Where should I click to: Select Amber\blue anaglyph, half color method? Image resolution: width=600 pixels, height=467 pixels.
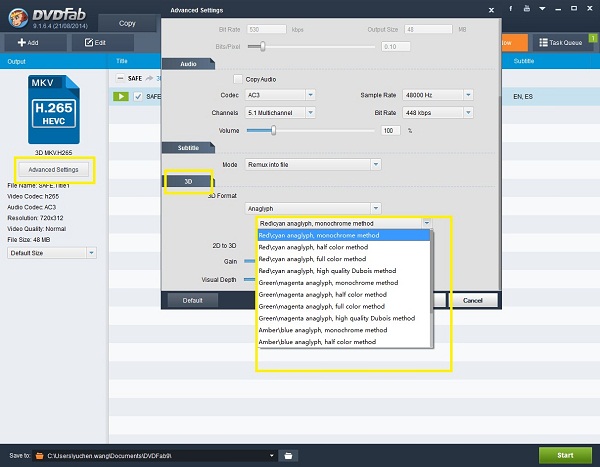coord(344,342)
